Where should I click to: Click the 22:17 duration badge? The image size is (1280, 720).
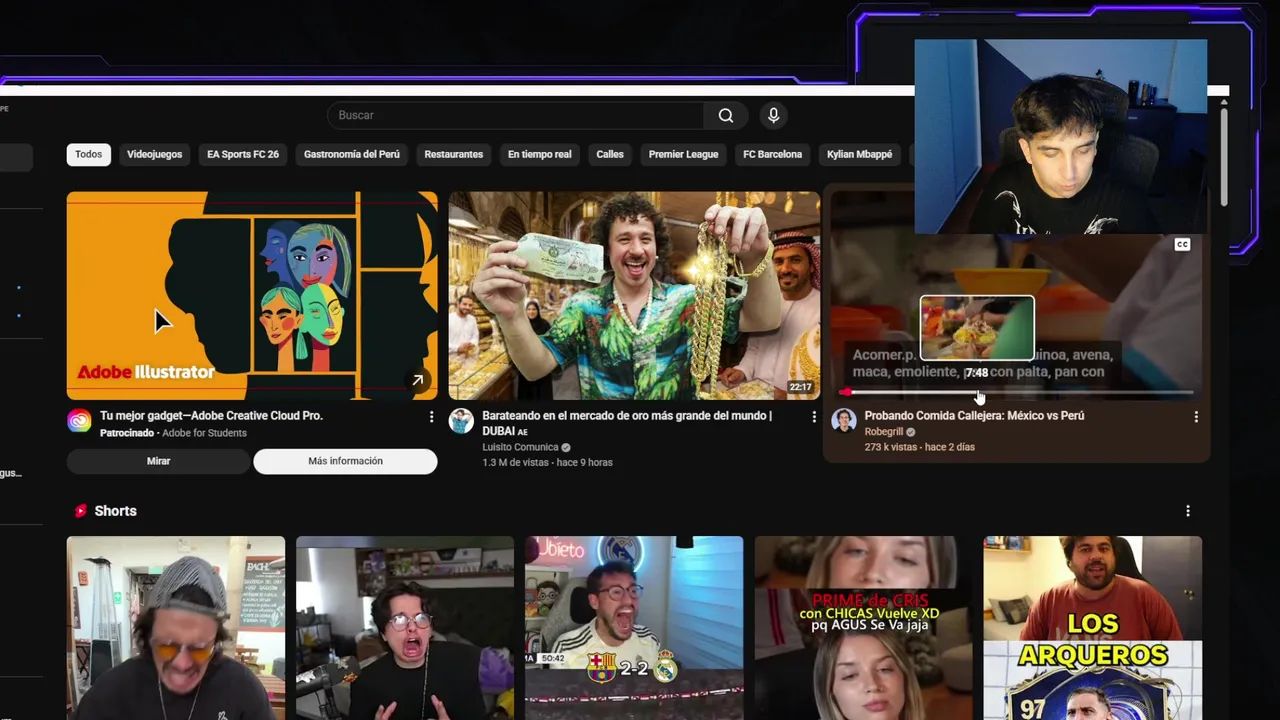pyautogui.click(x=800, y=387)
